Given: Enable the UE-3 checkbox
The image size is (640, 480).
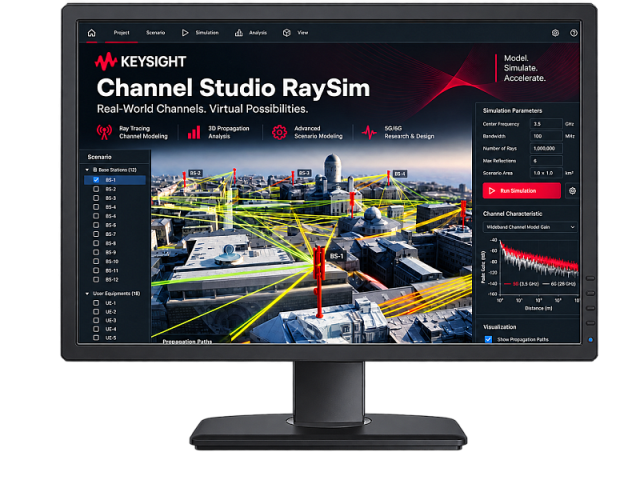Looking at the screenshot, I should [96, 320].
